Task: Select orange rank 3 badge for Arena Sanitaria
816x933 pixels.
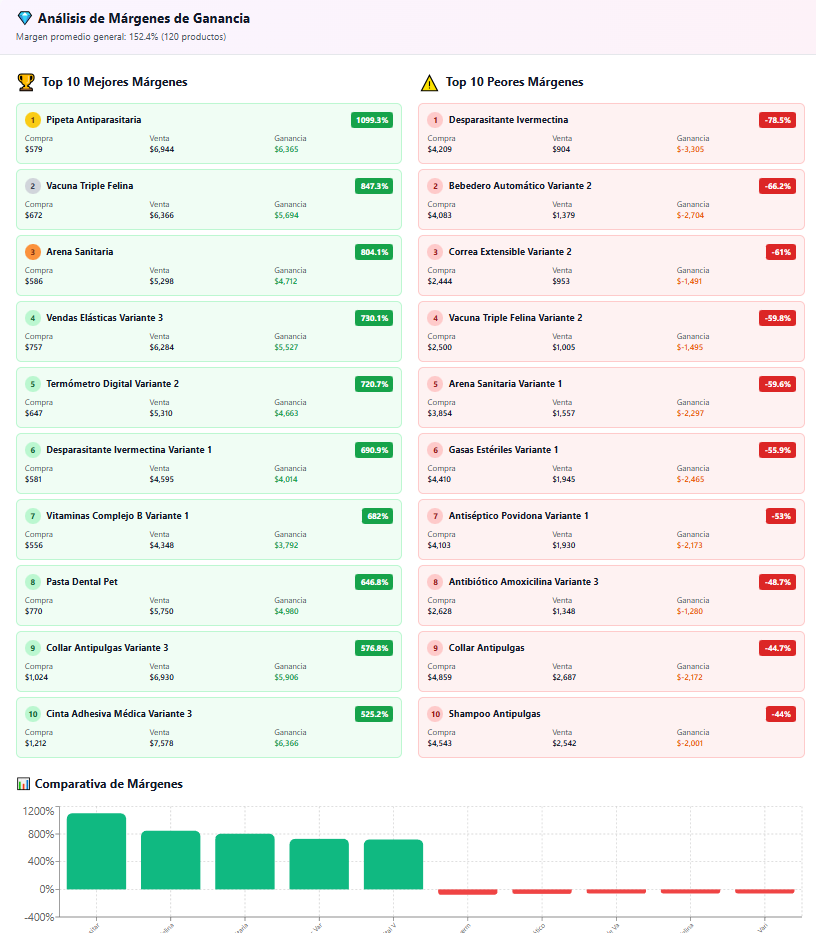Action: pyautogui.click(x=33, y=252)
